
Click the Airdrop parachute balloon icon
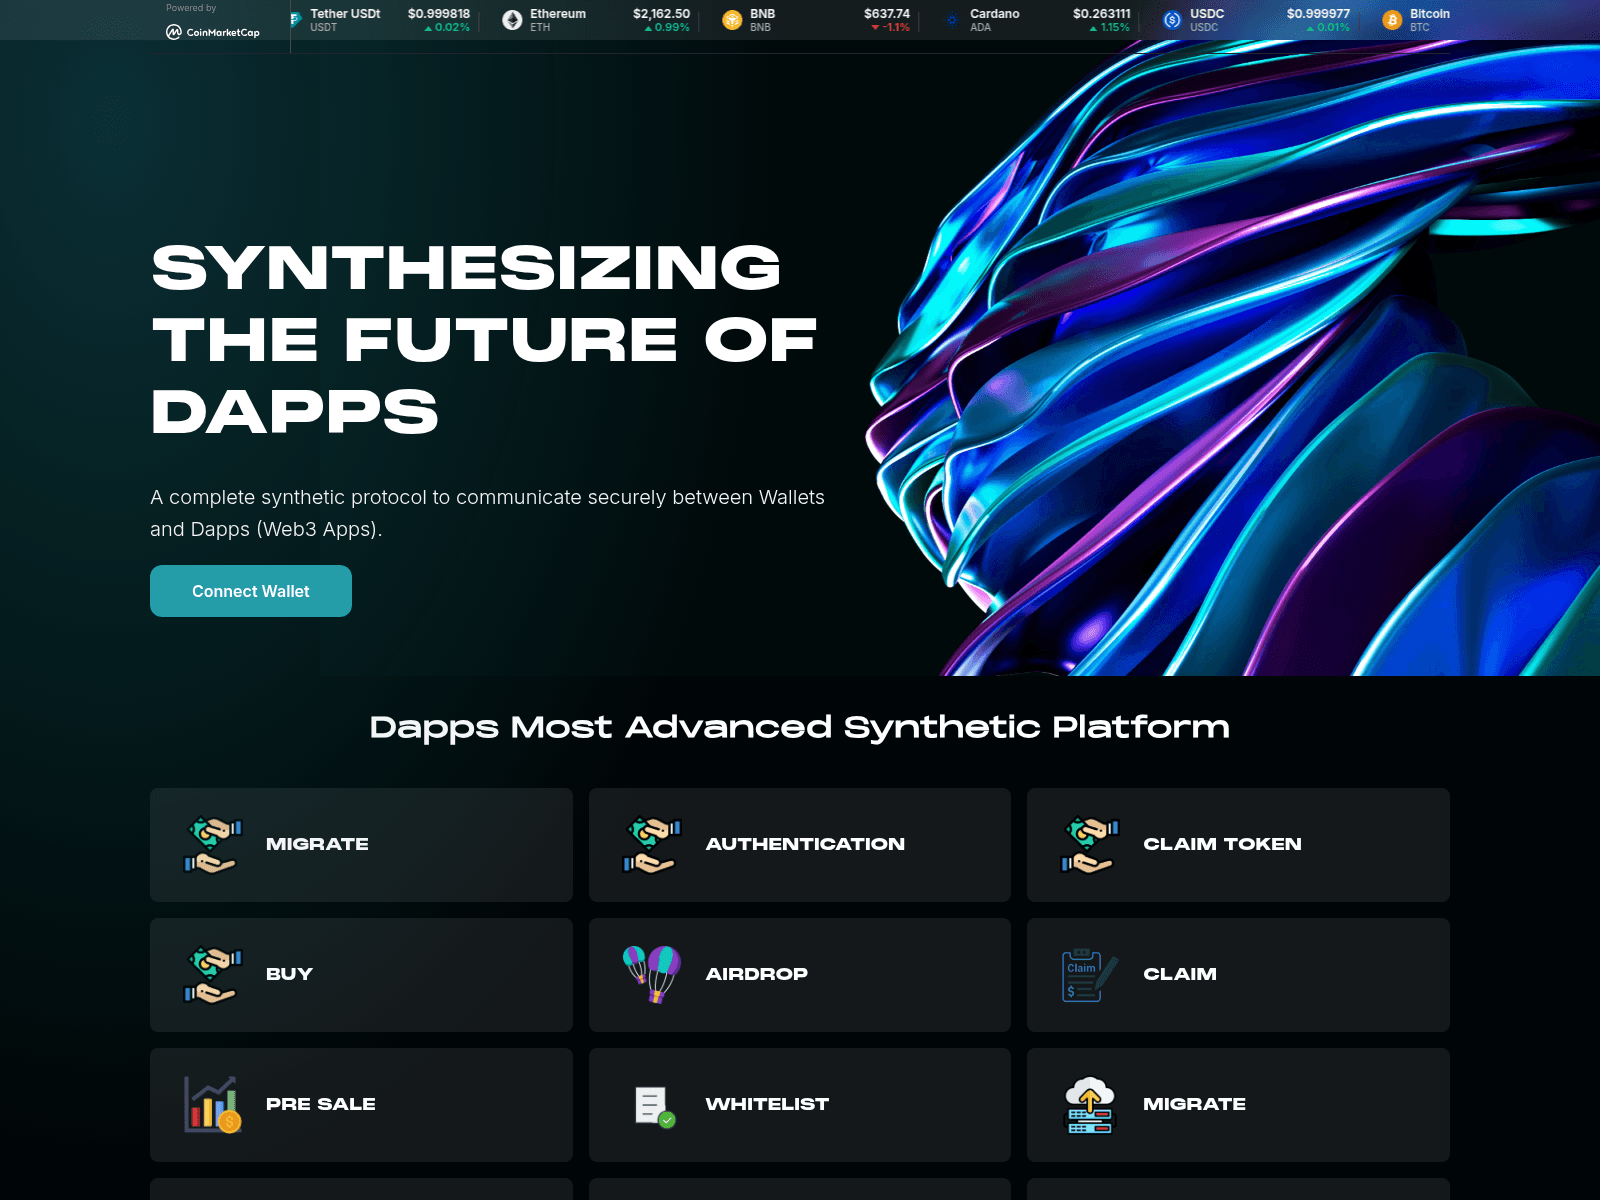pos(651,974)
